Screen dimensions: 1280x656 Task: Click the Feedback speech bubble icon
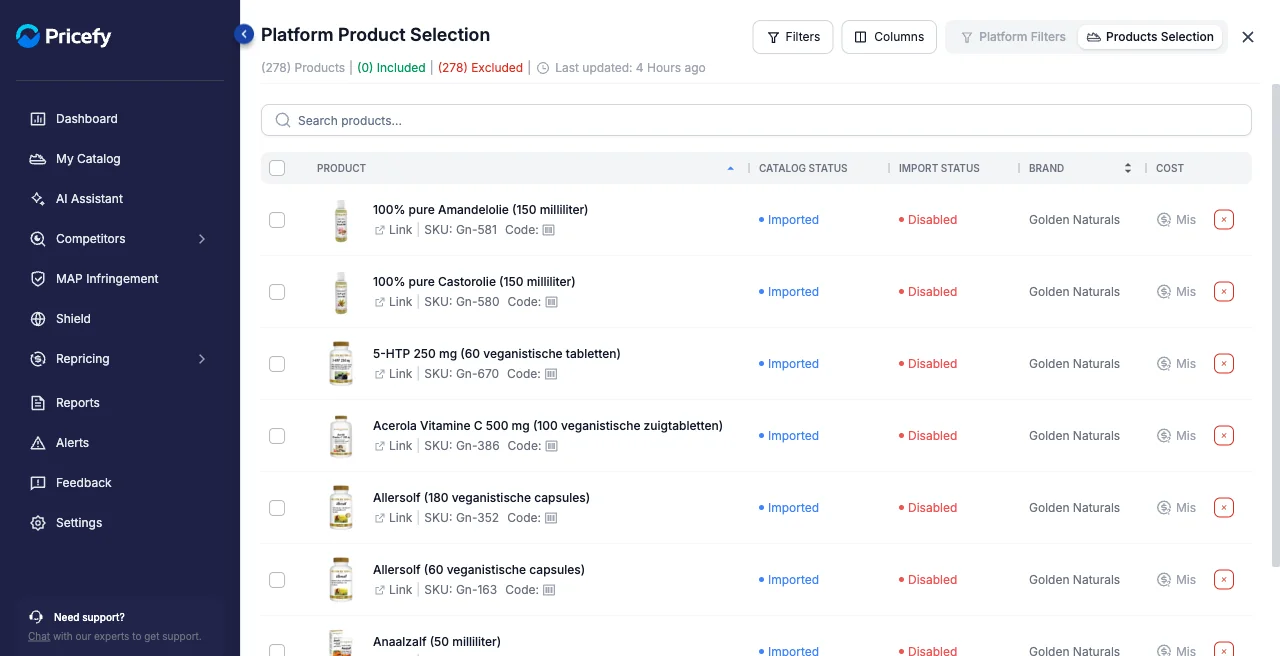(38, 483)
